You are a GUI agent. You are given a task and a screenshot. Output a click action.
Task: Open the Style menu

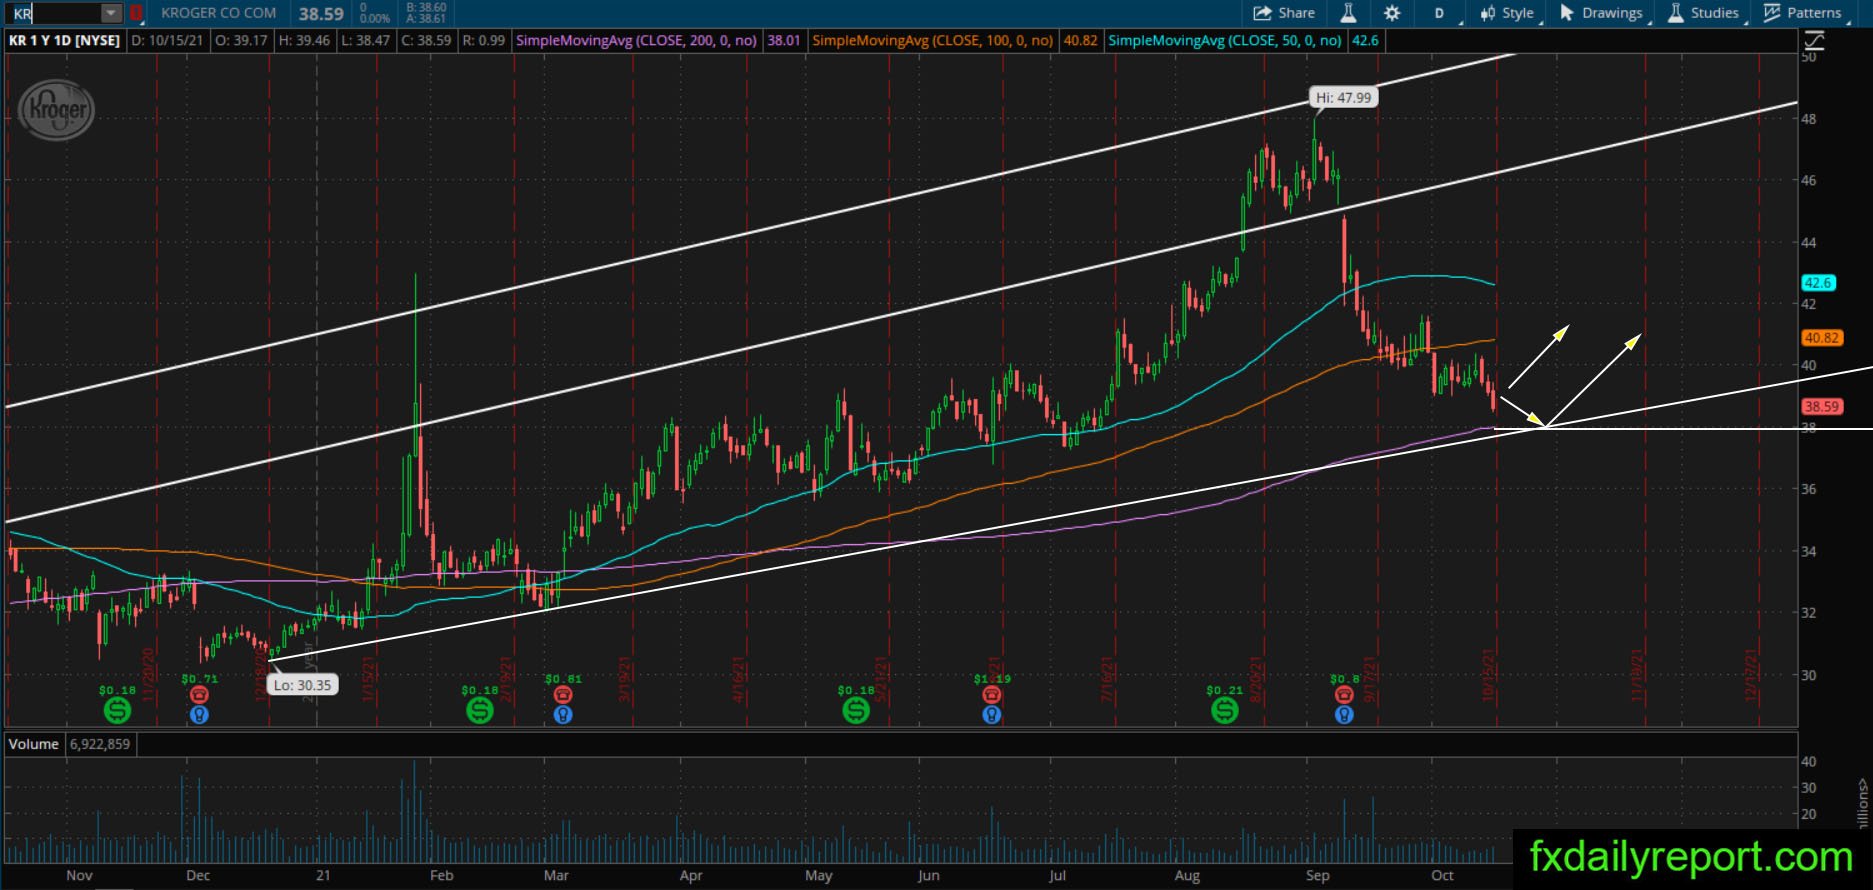coord(1507,13)
